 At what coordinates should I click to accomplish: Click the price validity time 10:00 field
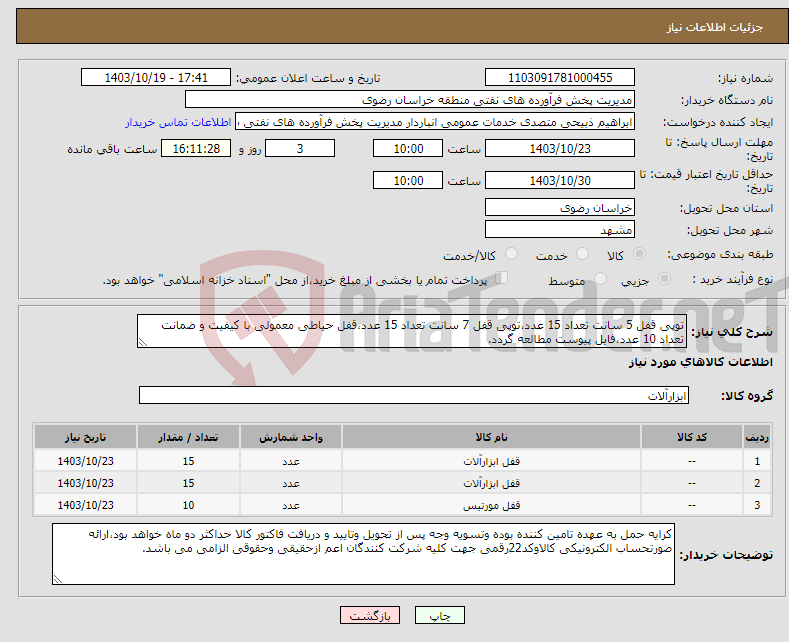(x=408, y=180)
